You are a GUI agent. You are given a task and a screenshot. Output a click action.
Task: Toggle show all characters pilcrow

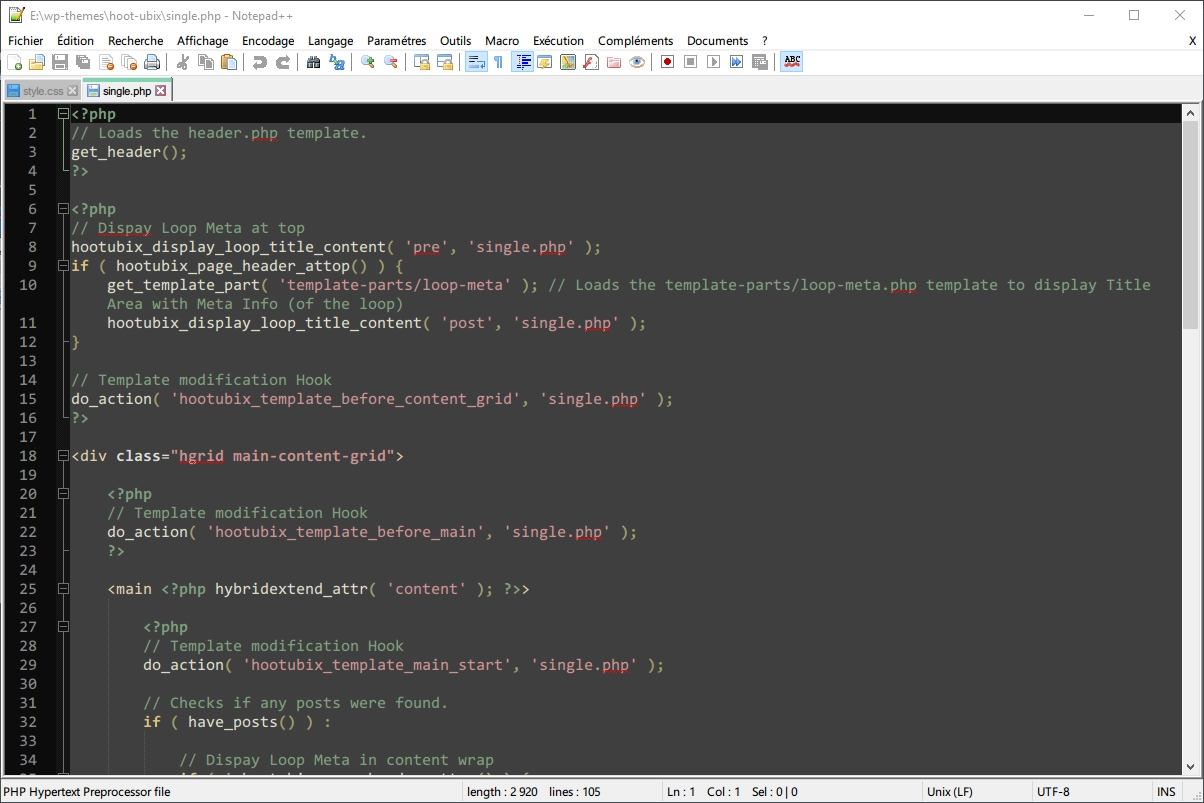tap(498, 62)
